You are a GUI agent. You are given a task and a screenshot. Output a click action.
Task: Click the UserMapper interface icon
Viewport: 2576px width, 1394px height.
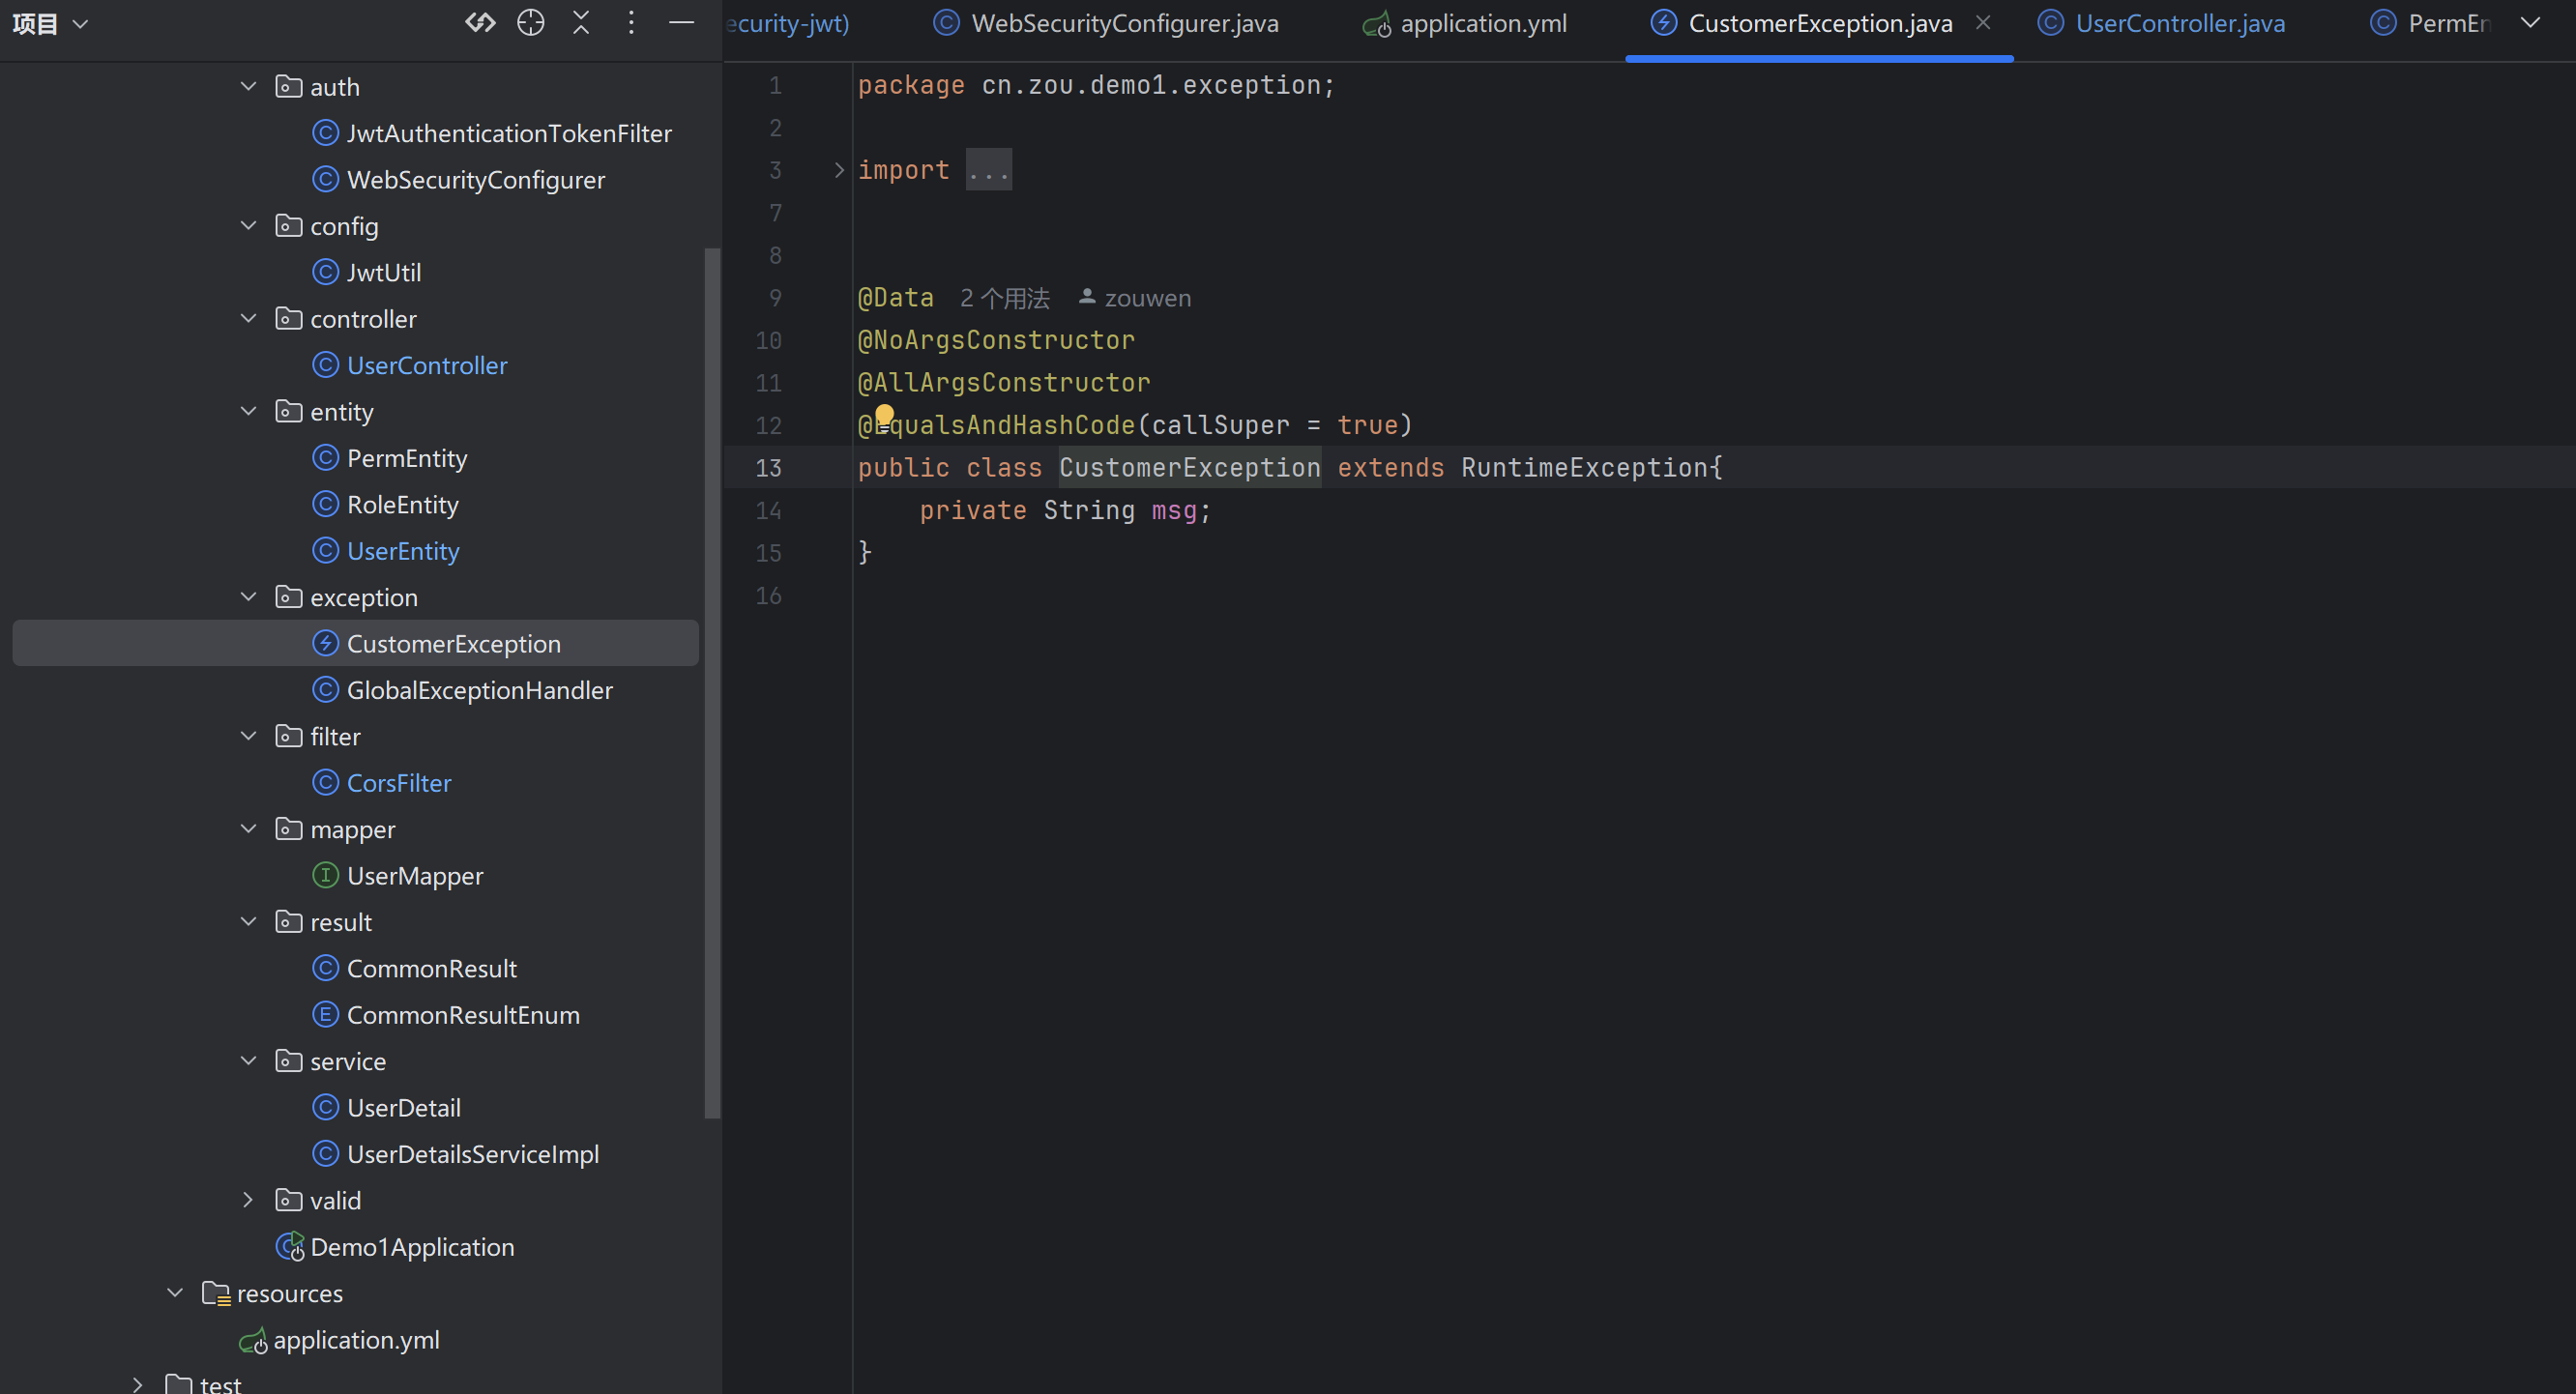[x=325, y=875]
